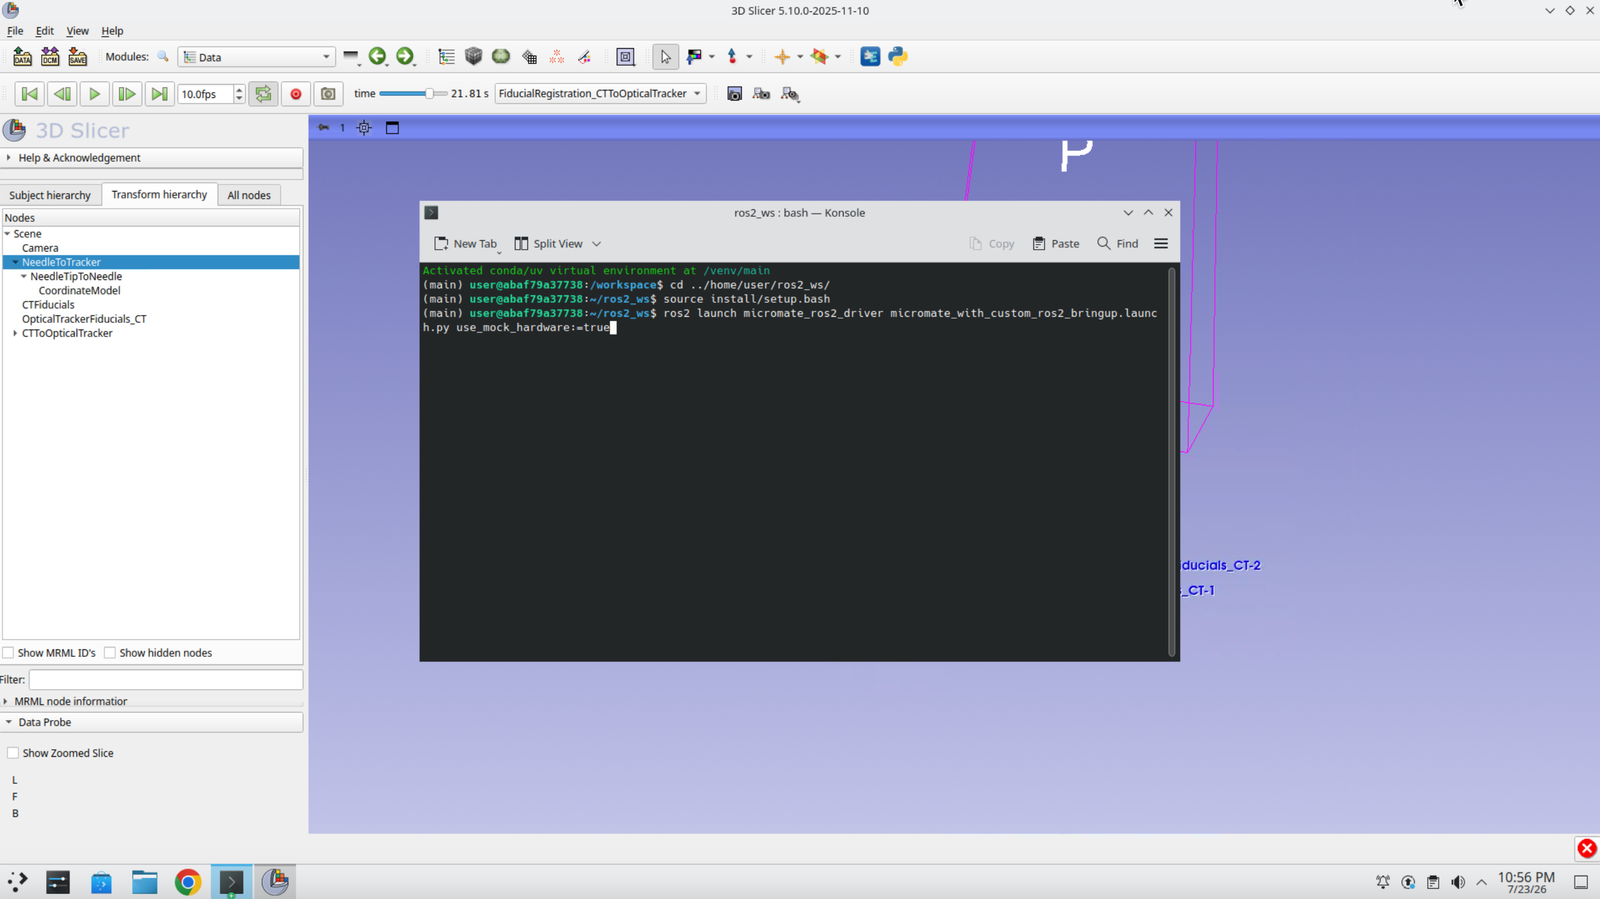Enable Show hidden nodes checkbox
The height and width of the screenshot is (899, 1600).
click(110, 653)
